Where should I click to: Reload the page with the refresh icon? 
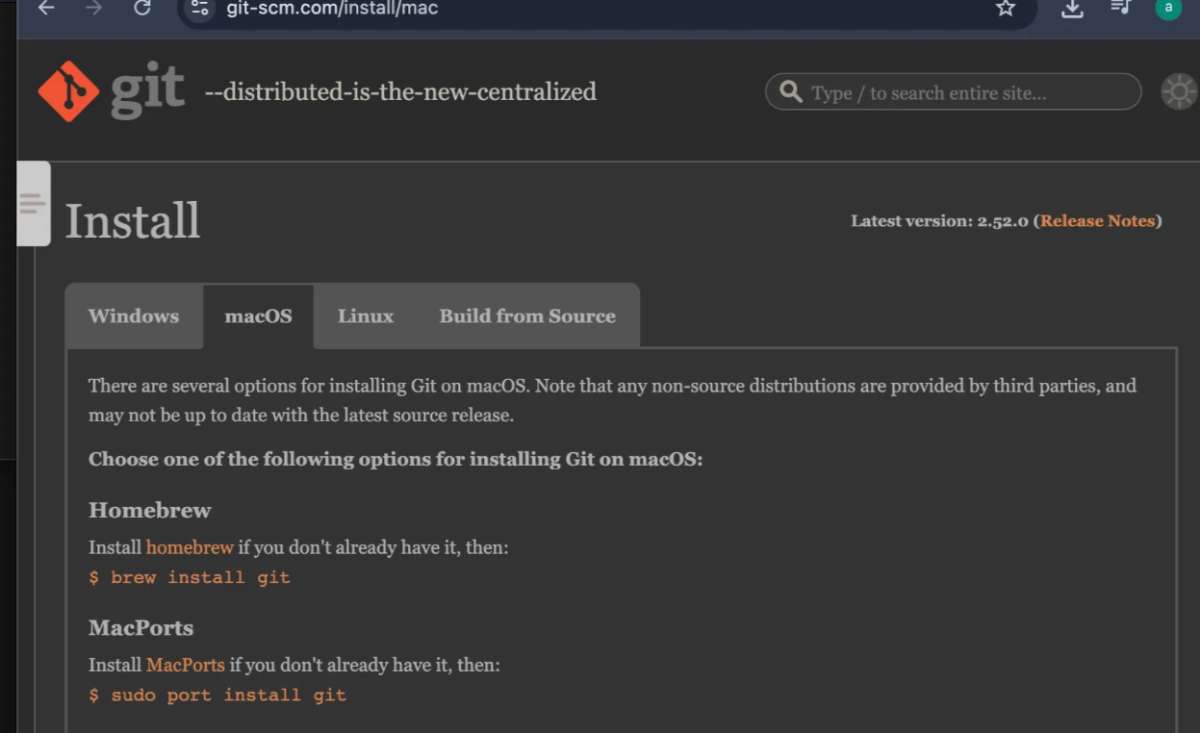click(142, 8)
